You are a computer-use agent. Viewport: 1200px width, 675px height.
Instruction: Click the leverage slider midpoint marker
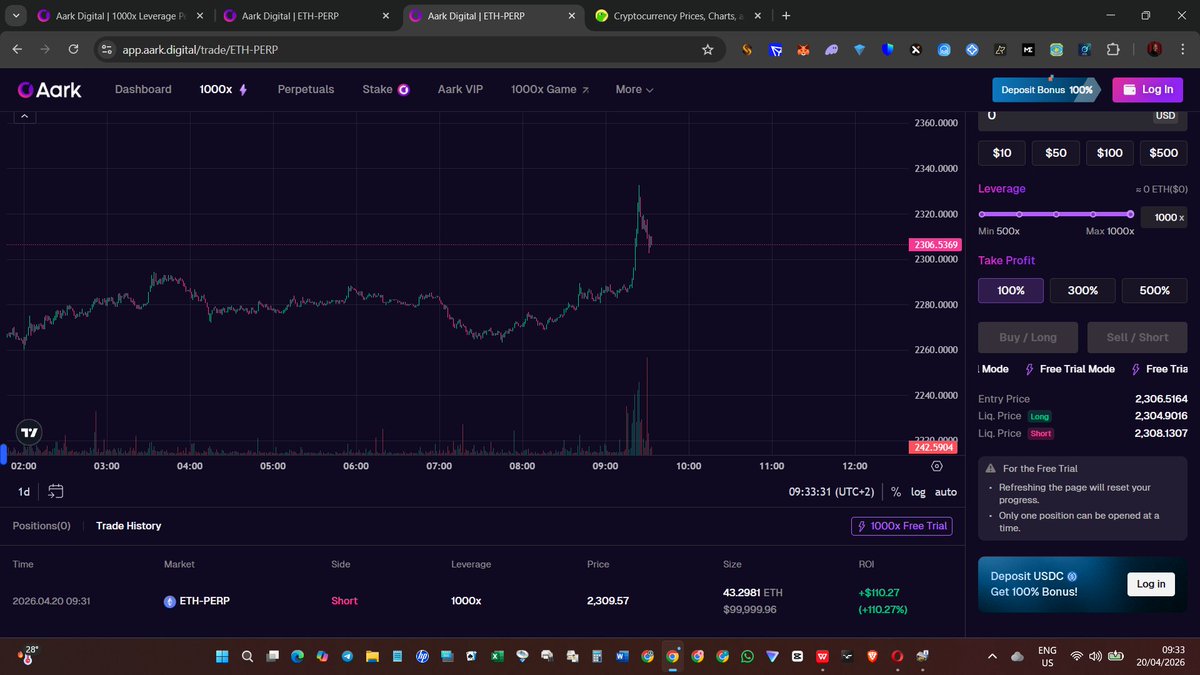[1056, 214]
